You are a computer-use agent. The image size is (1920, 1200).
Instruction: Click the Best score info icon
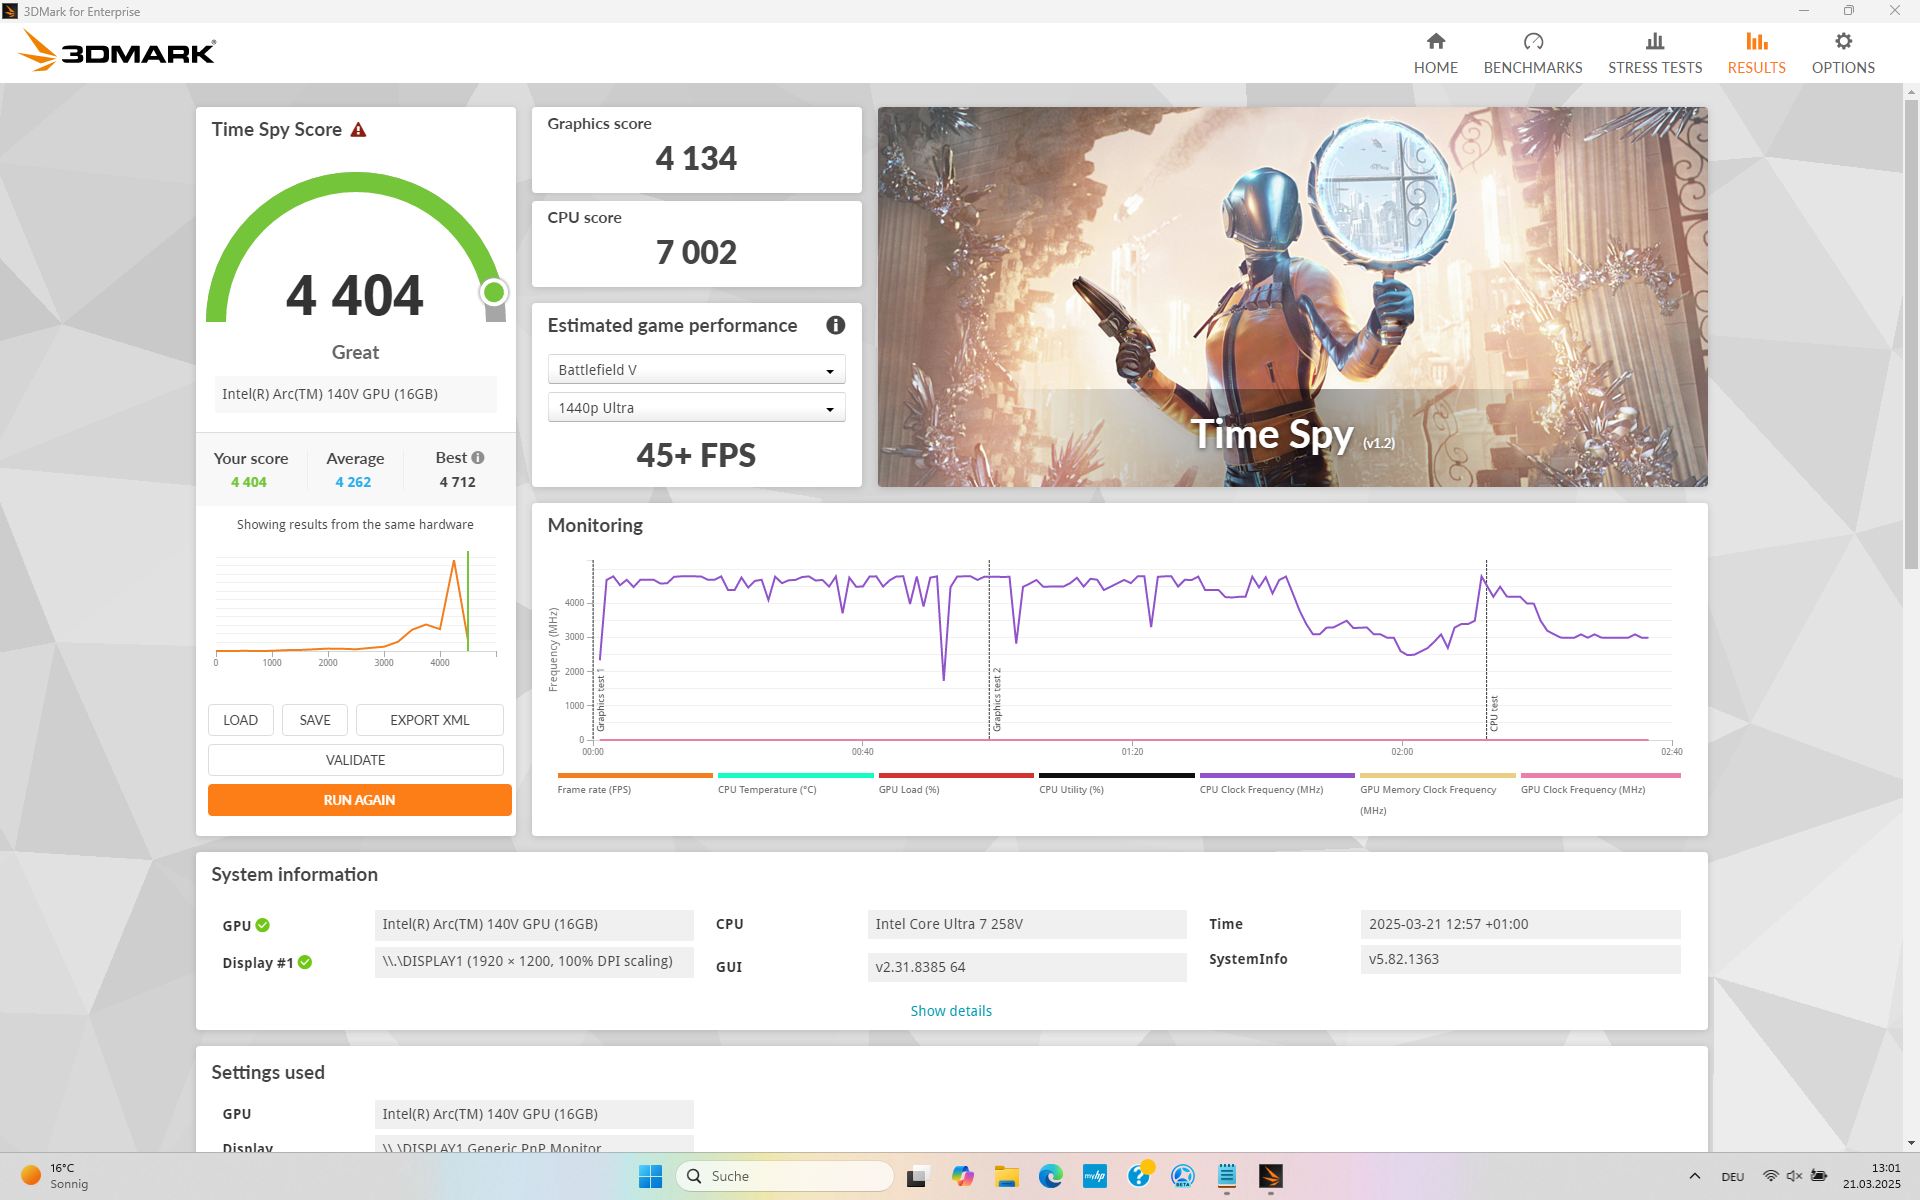click(x=478, y=458)
